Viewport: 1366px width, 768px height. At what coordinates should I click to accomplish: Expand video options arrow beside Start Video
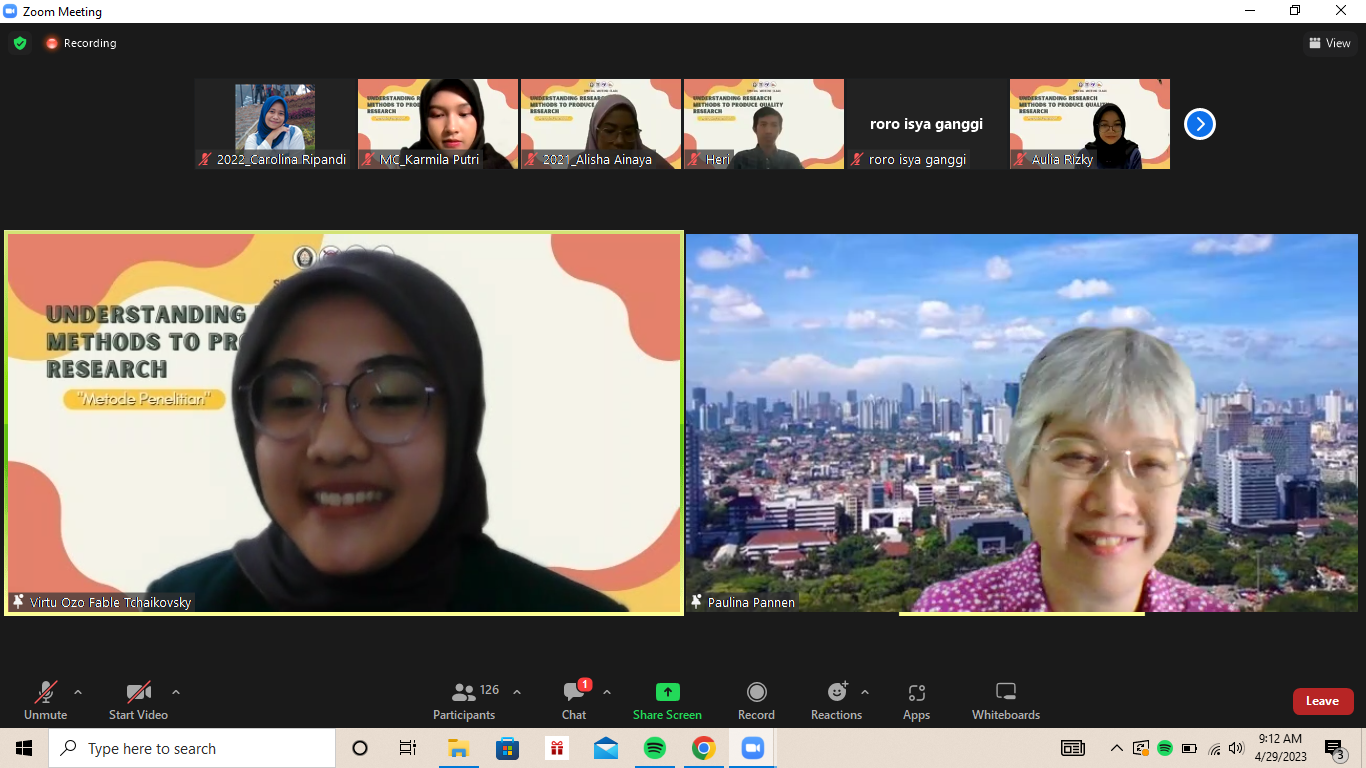(176, 692)
